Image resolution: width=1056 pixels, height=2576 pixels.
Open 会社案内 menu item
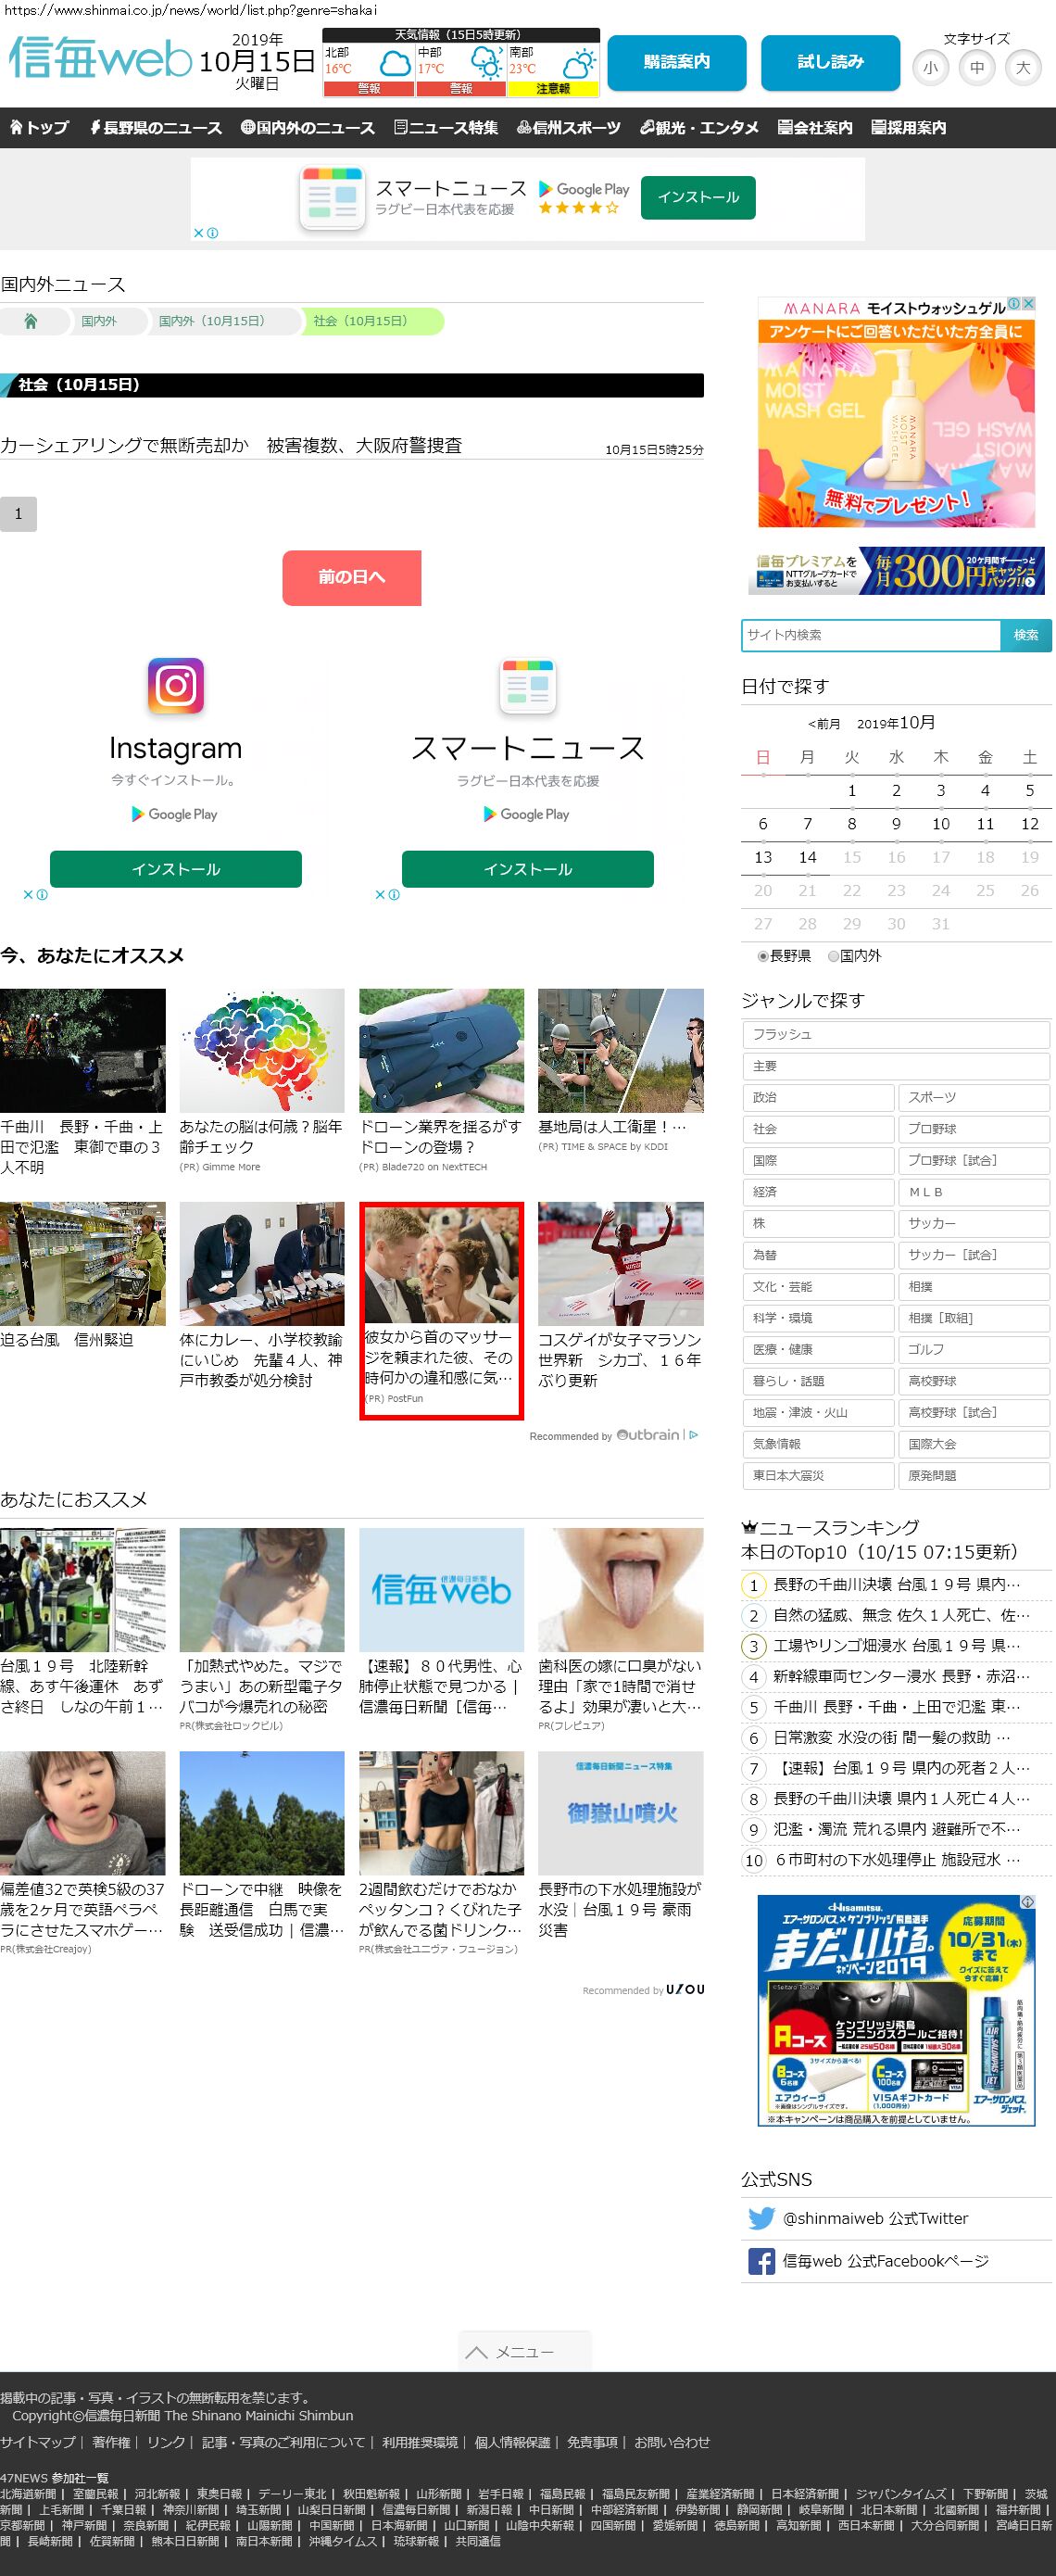[x=815, y=128]
